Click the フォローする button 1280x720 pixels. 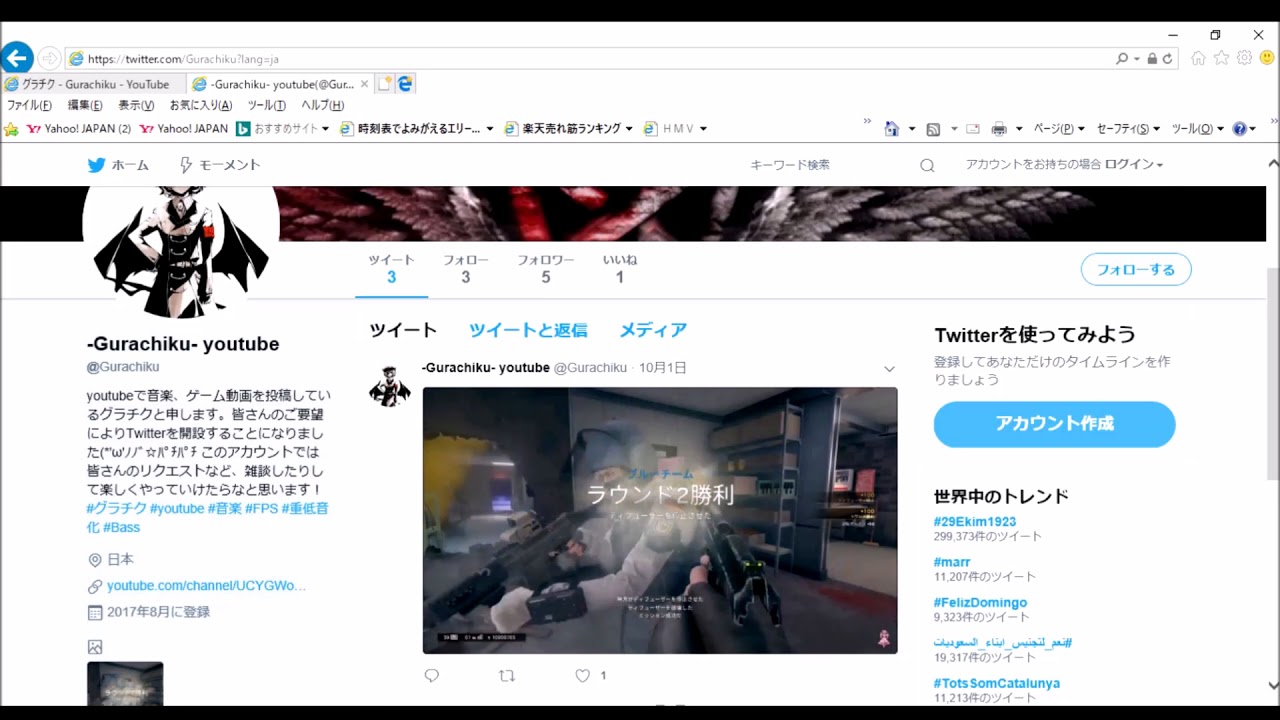[1136, 269]
